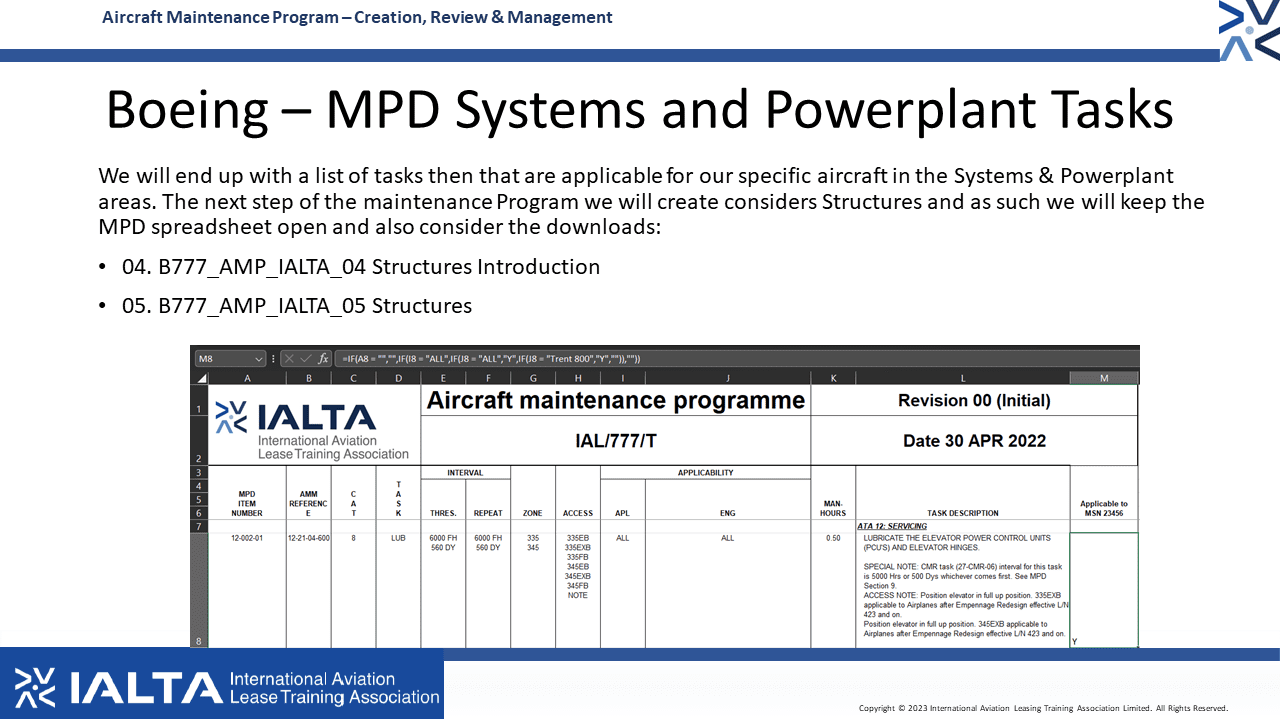
Task: Click the Select All corner triangle
Action: [200, 378]
